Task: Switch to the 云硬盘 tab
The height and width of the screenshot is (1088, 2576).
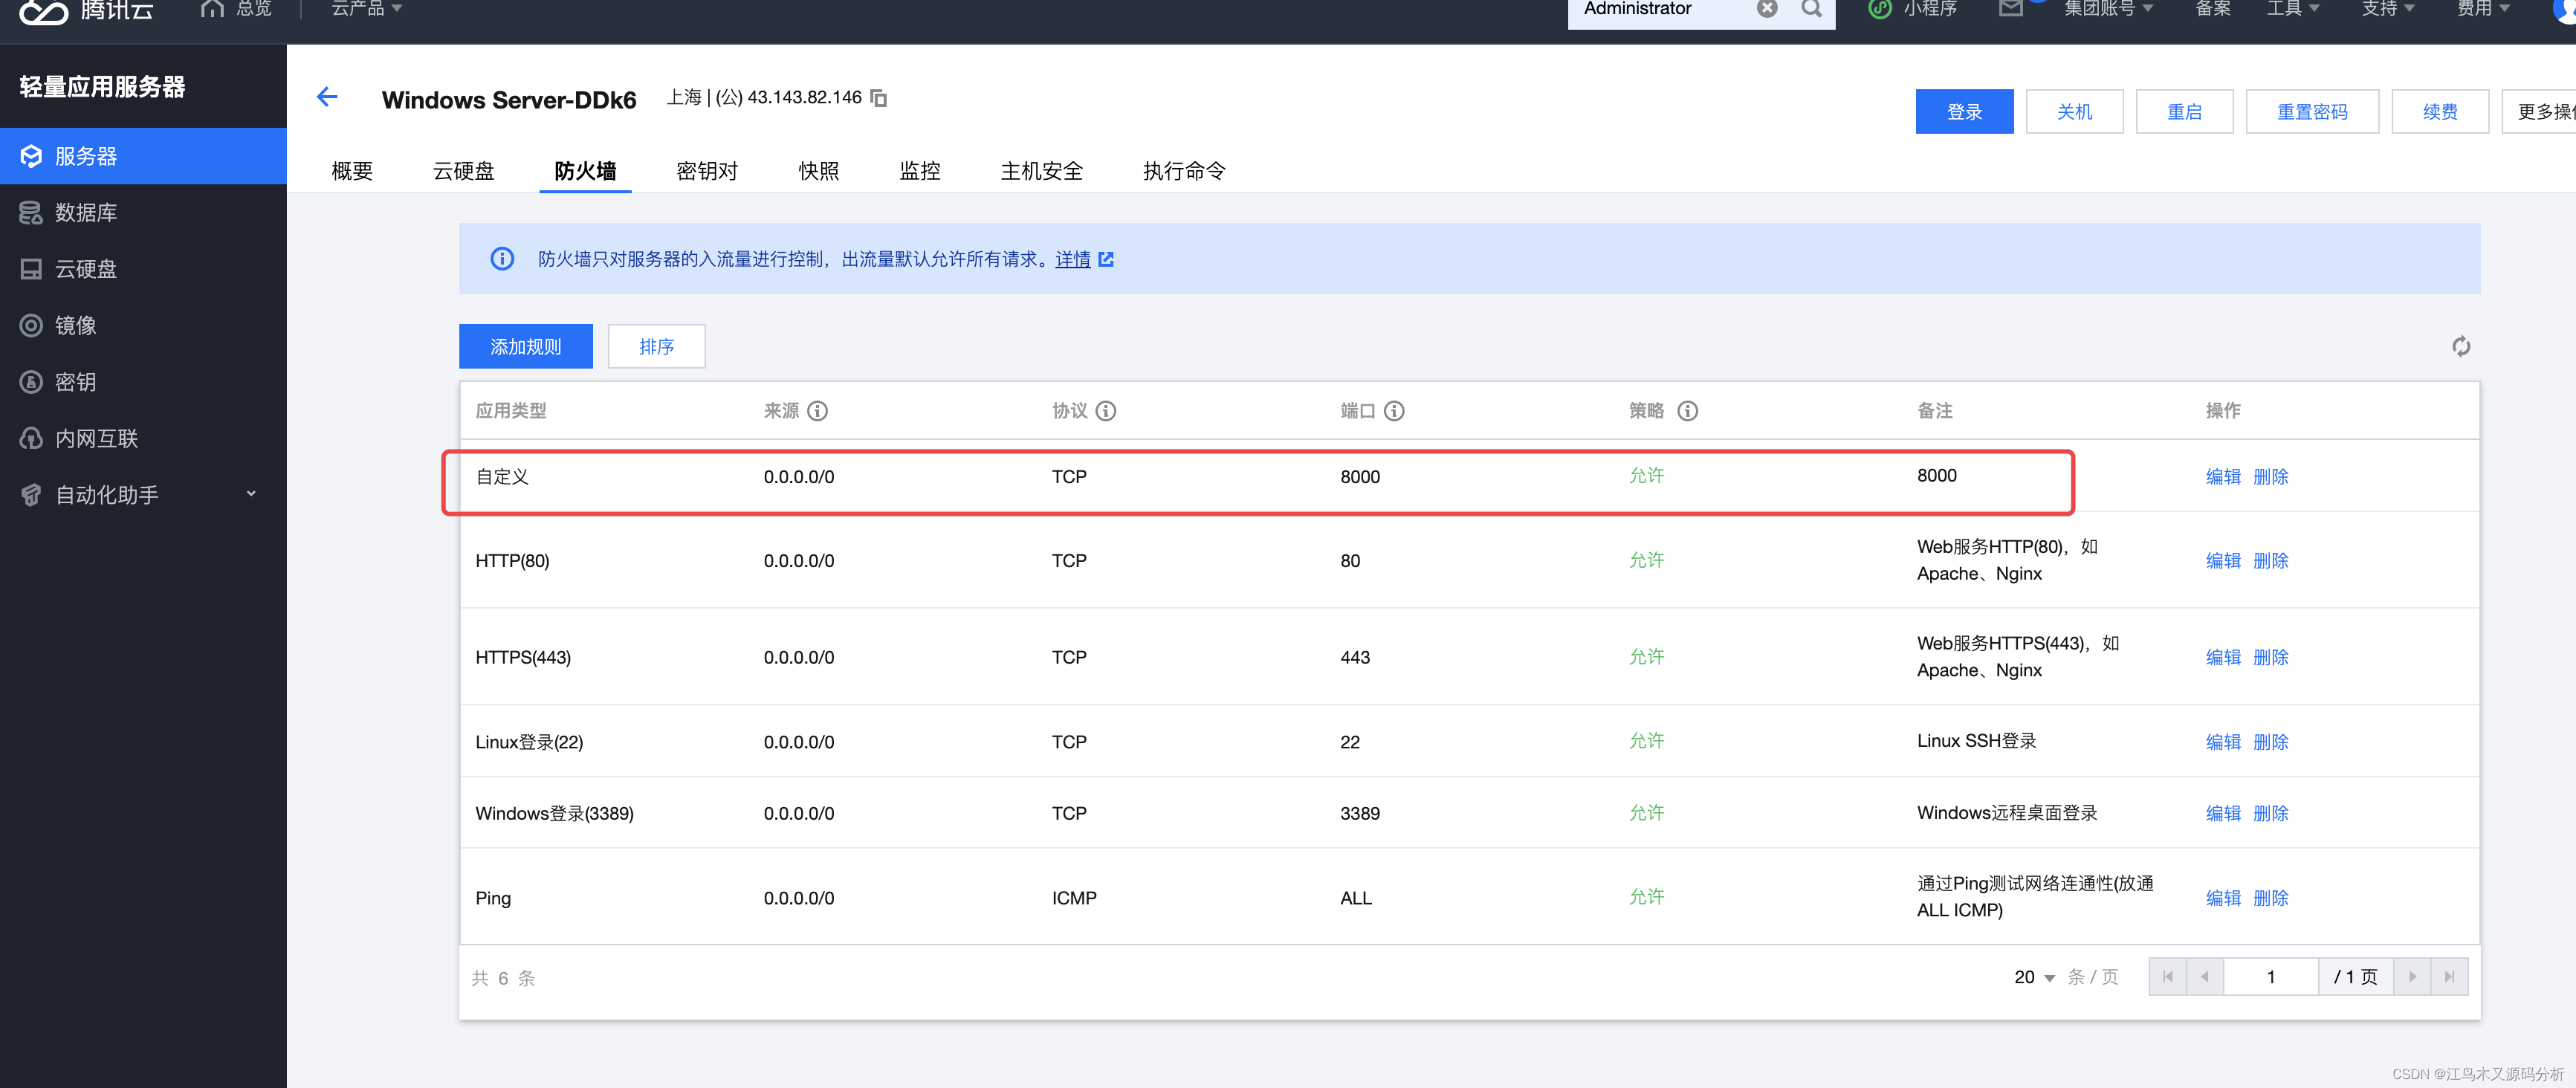Action: [463, 171]
